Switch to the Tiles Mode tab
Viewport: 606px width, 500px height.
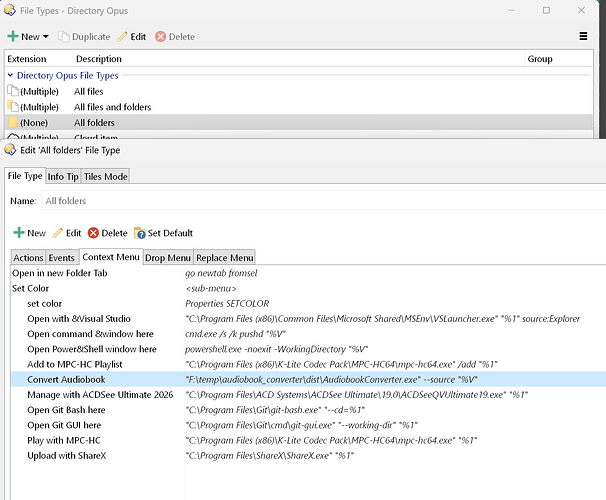click(106, 177)
